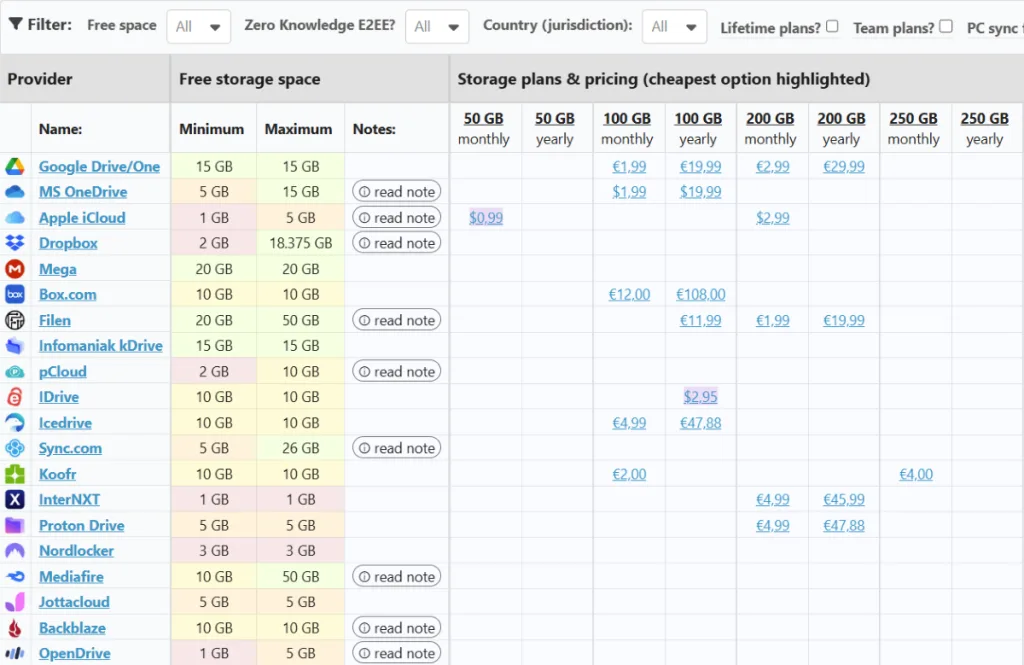Click the Dropbox logo icon
The image size is (1024, 665).
point(15,243)
